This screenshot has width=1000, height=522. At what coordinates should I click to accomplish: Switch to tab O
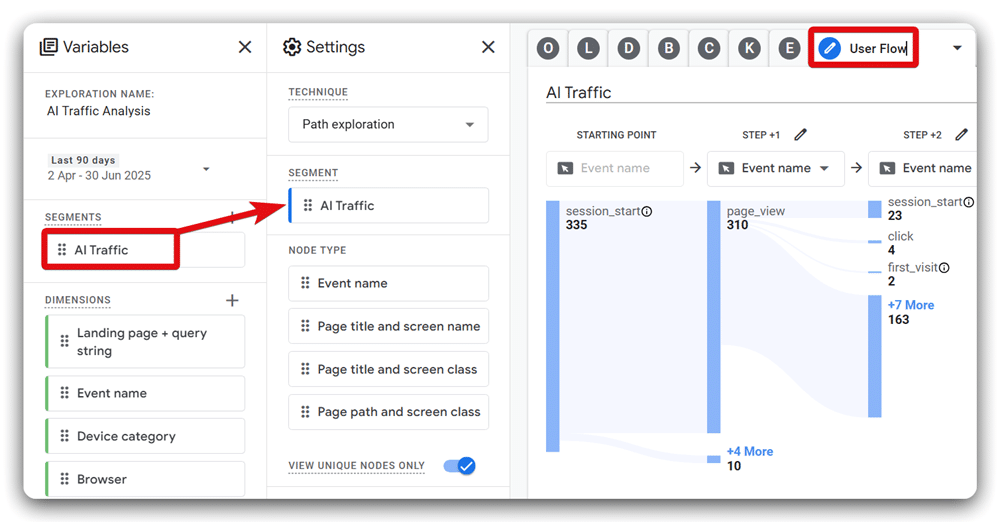pos(548,48)
